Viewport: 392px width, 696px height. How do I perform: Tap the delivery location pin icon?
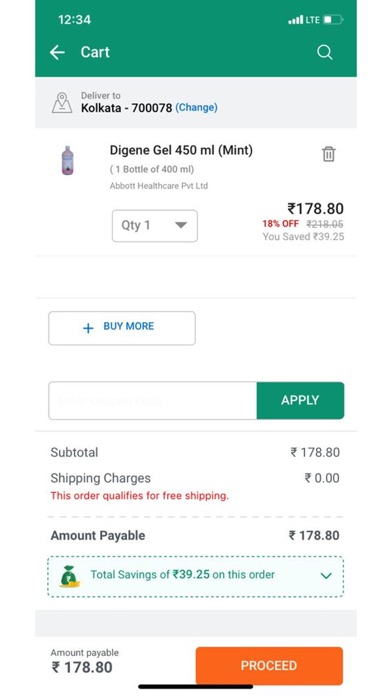click(x=62, y=103)
